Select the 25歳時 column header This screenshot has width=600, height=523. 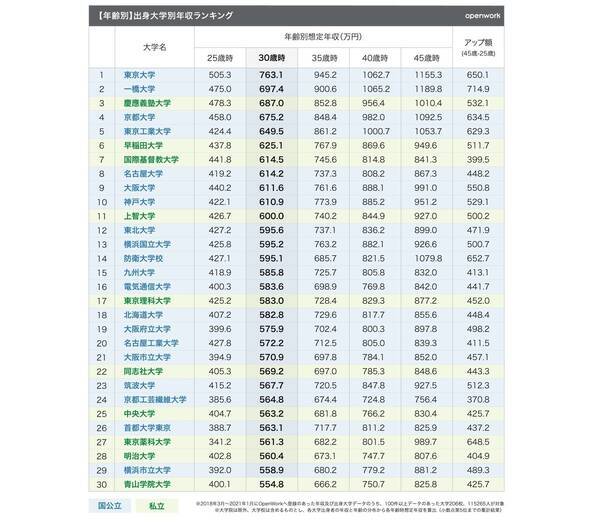point(220,58)
